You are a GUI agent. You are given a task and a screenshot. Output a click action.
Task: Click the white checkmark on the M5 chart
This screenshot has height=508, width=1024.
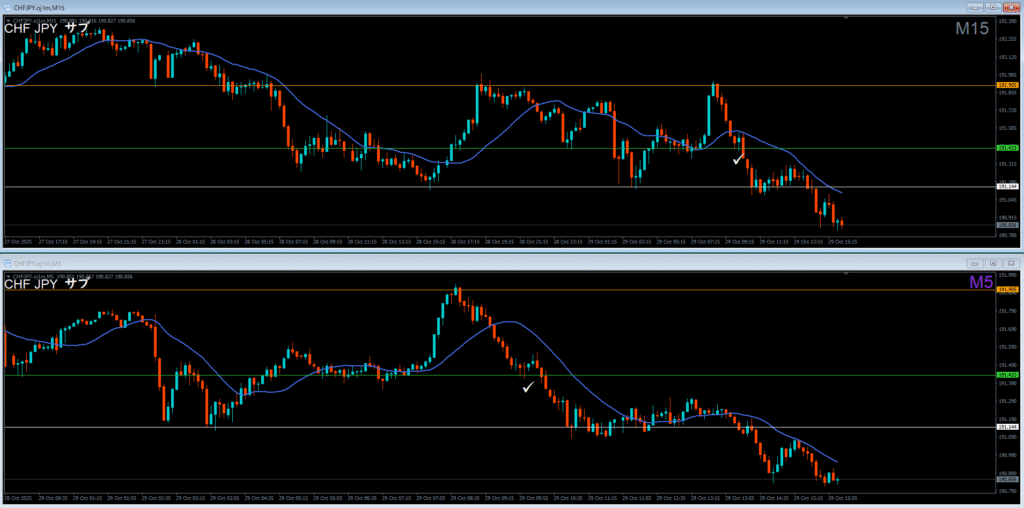(528, 387)
